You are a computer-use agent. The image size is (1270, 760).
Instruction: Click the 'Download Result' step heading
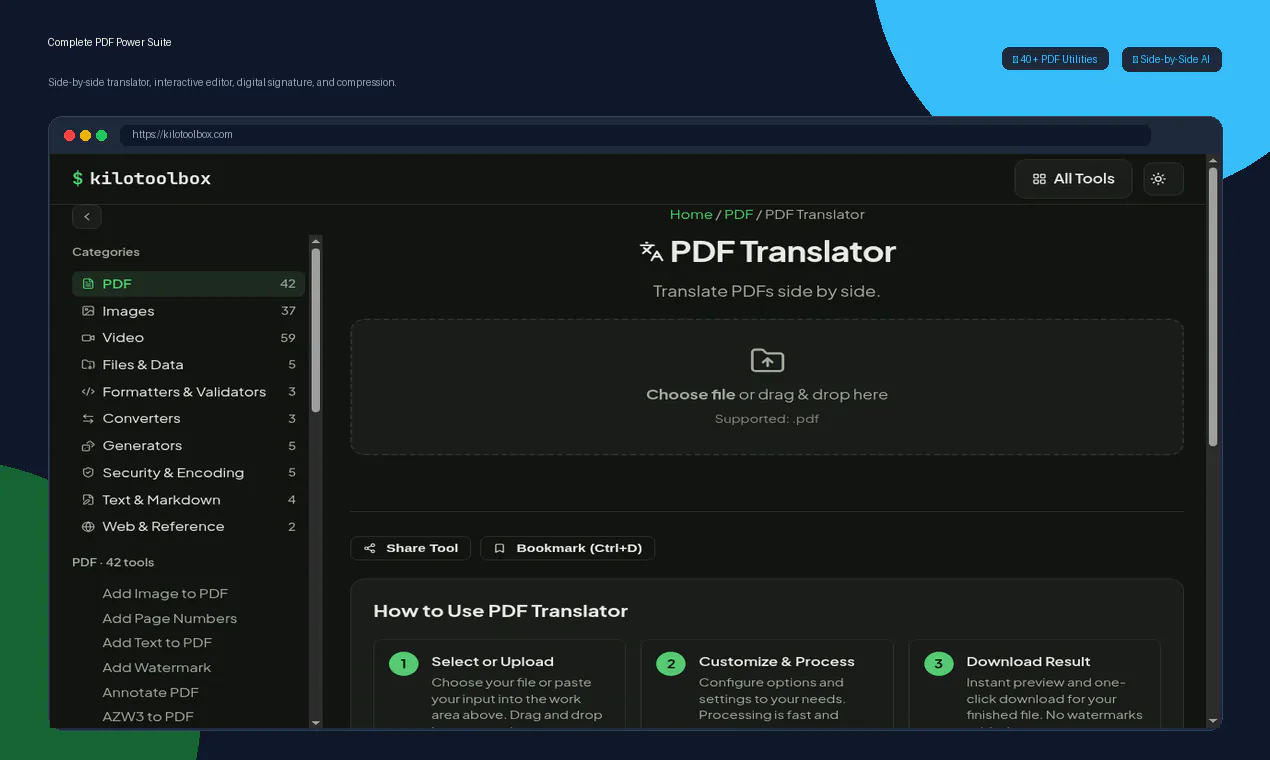1028,662
